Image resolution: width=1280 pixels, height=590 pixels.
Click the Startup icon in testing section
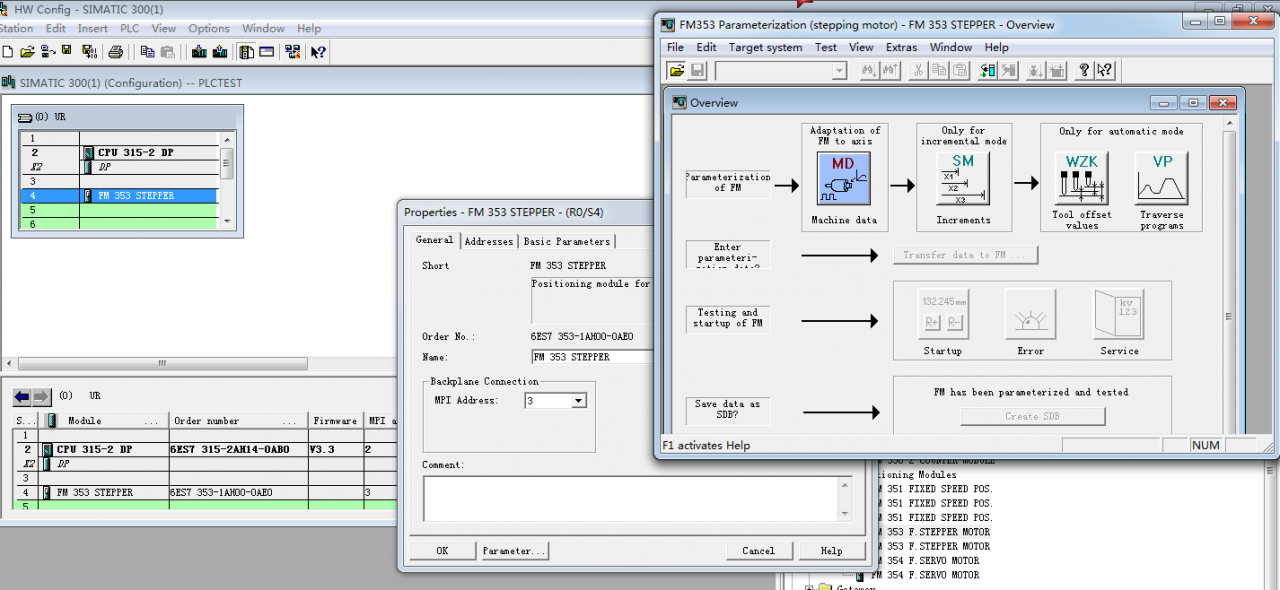point(943,314)
